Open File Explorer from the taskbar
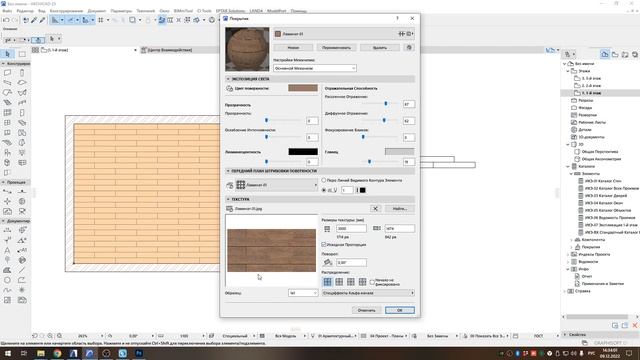640x360 pixels. 40,353
